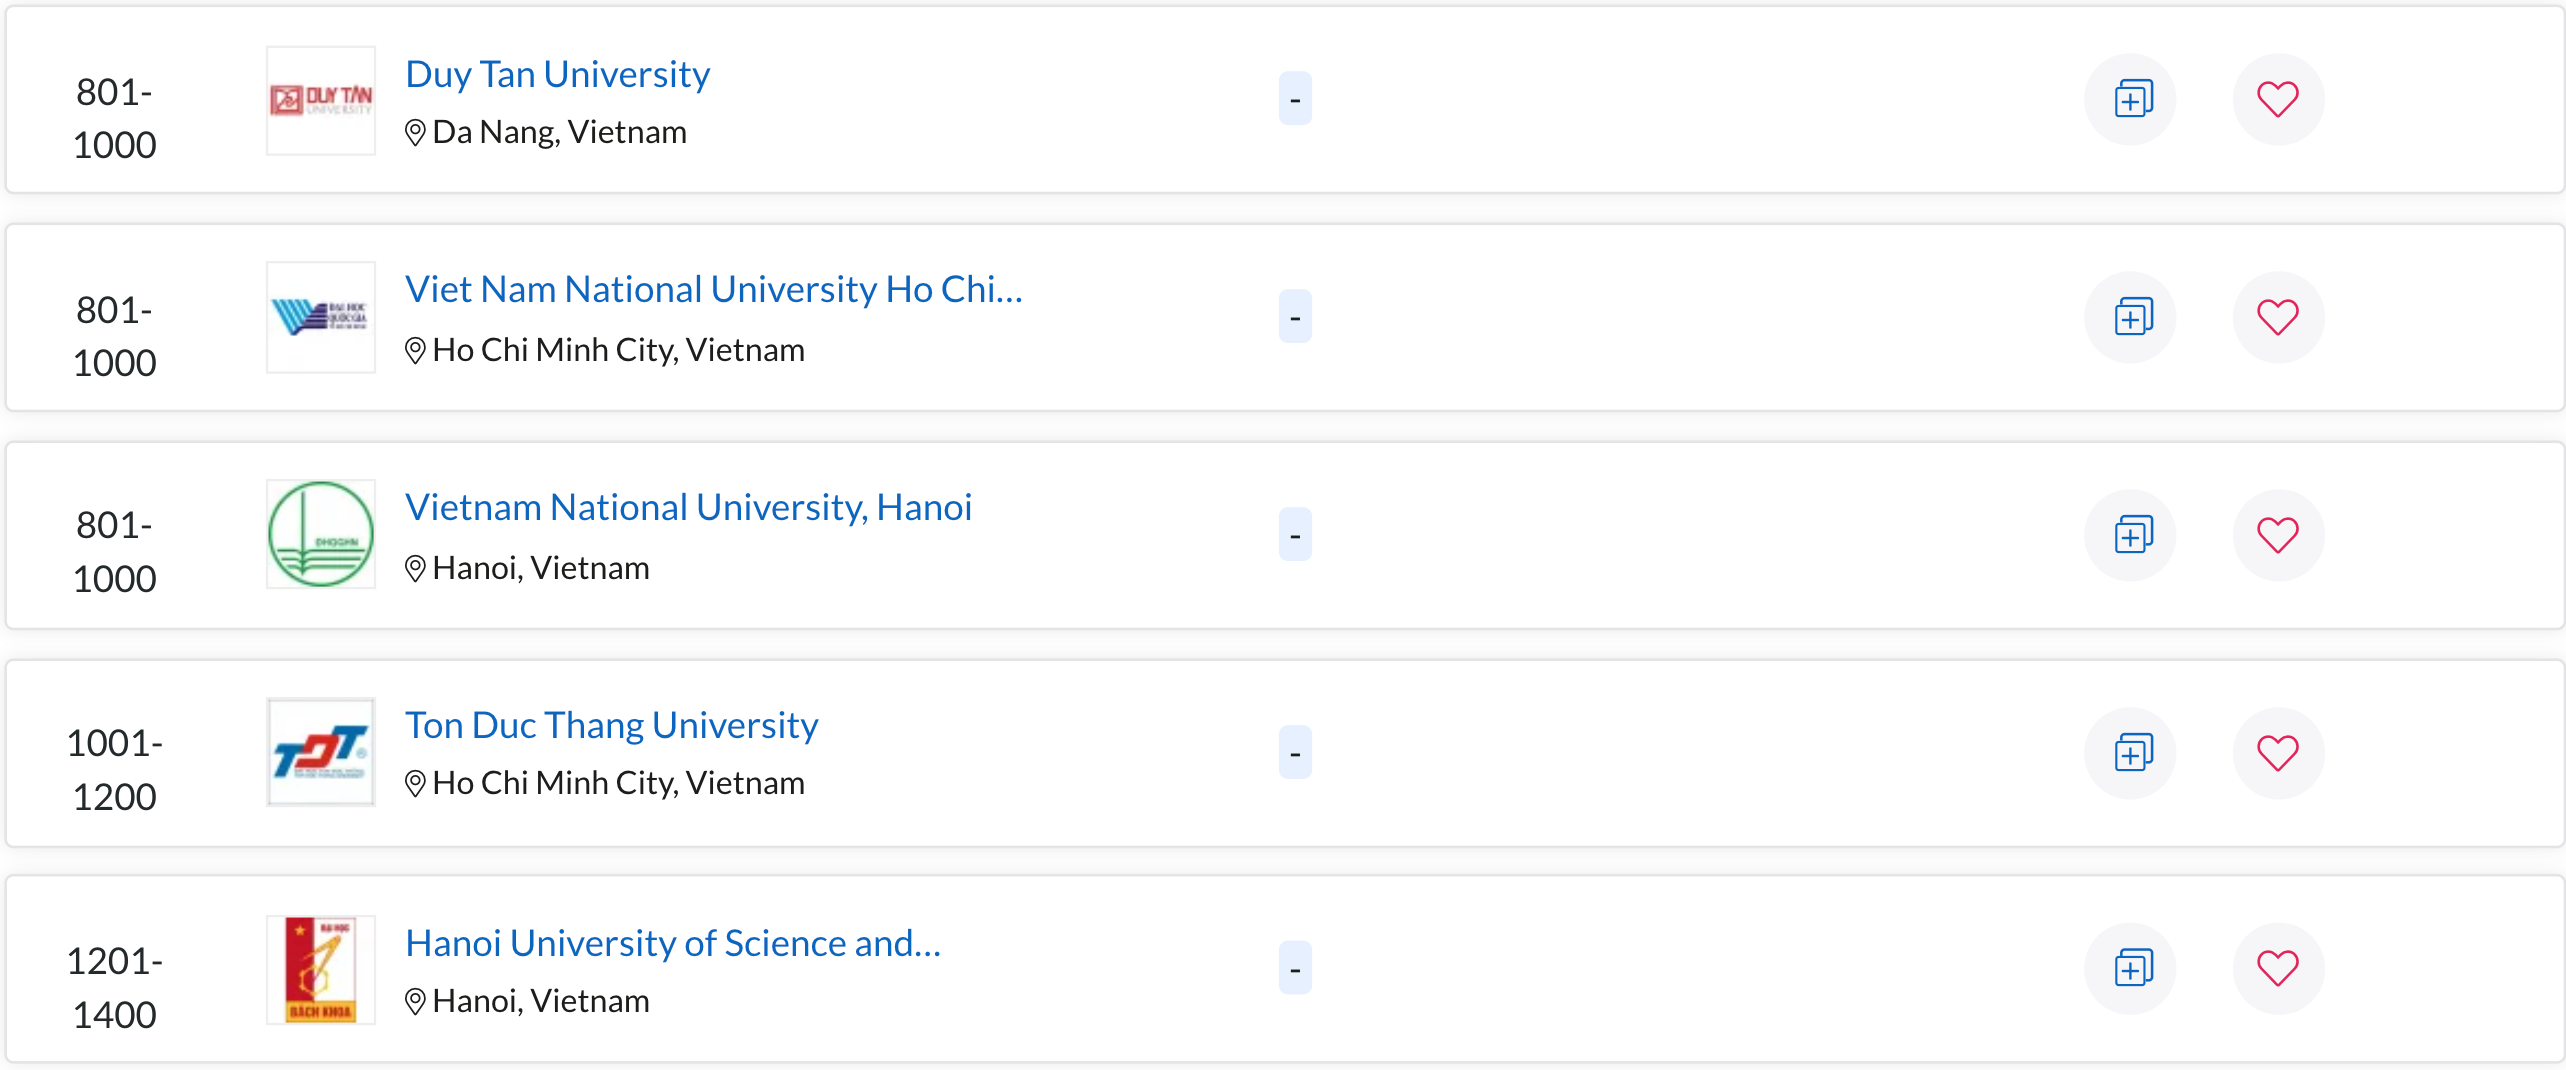This screenshot has height=1070, width=2566.
Task: Open the Duy Tan University link
Action: pyautogui.click(x=557, y=75)
